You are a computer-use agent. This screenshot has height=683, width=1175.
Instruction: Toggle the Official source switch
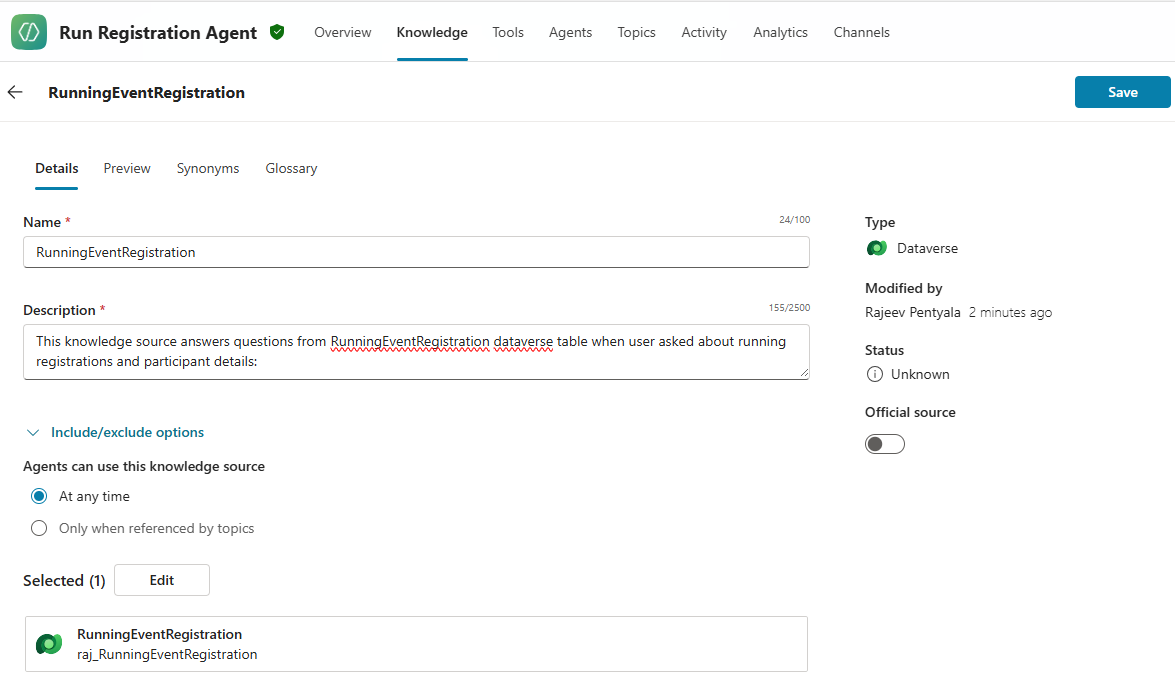885,444
